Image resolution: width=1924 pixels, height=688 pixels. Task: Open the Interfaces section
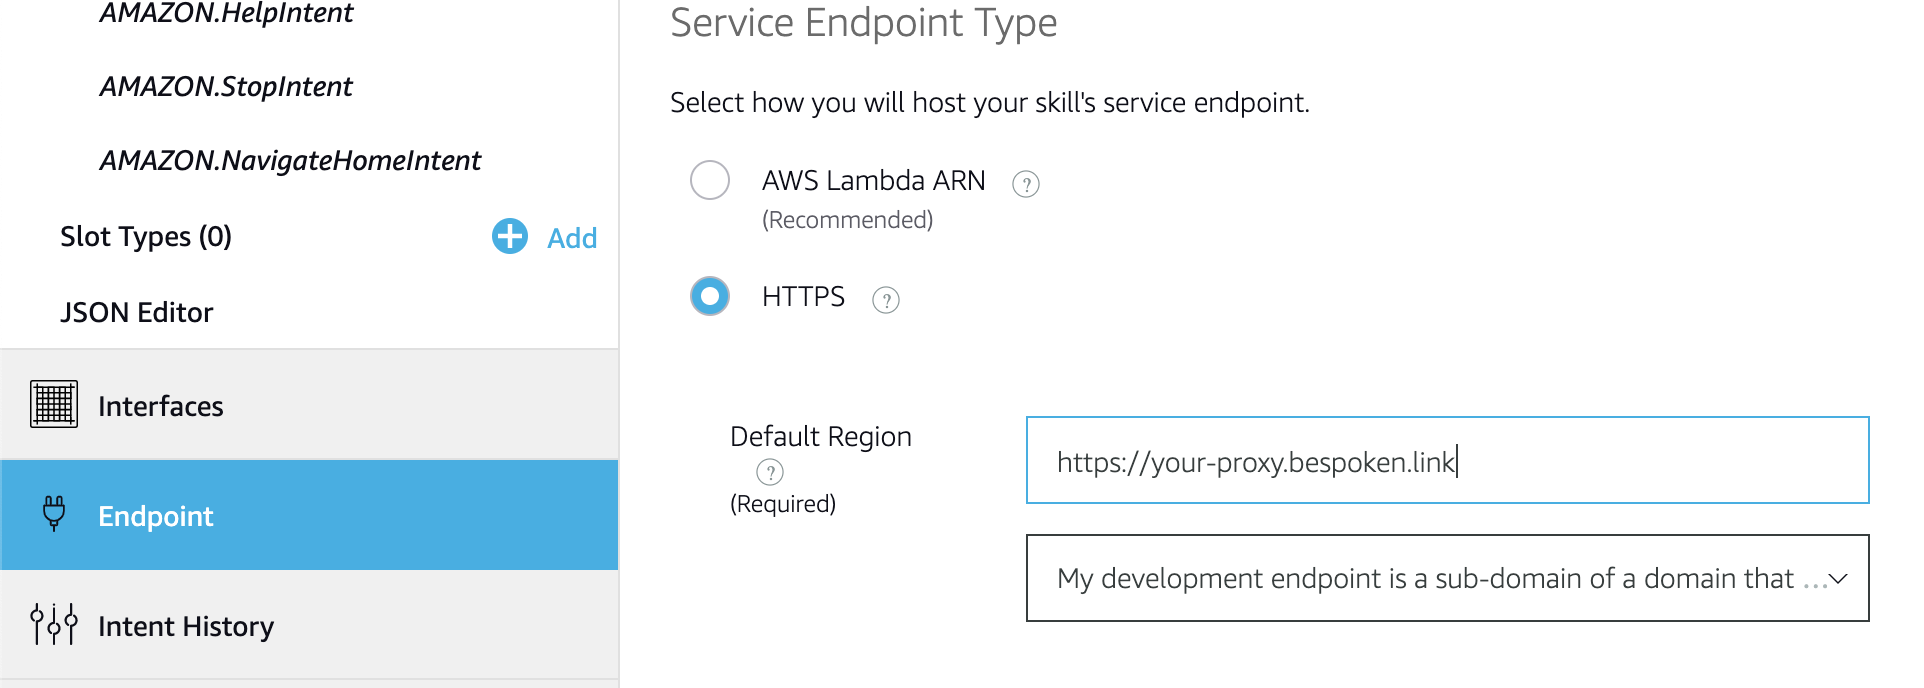[309, 405]
